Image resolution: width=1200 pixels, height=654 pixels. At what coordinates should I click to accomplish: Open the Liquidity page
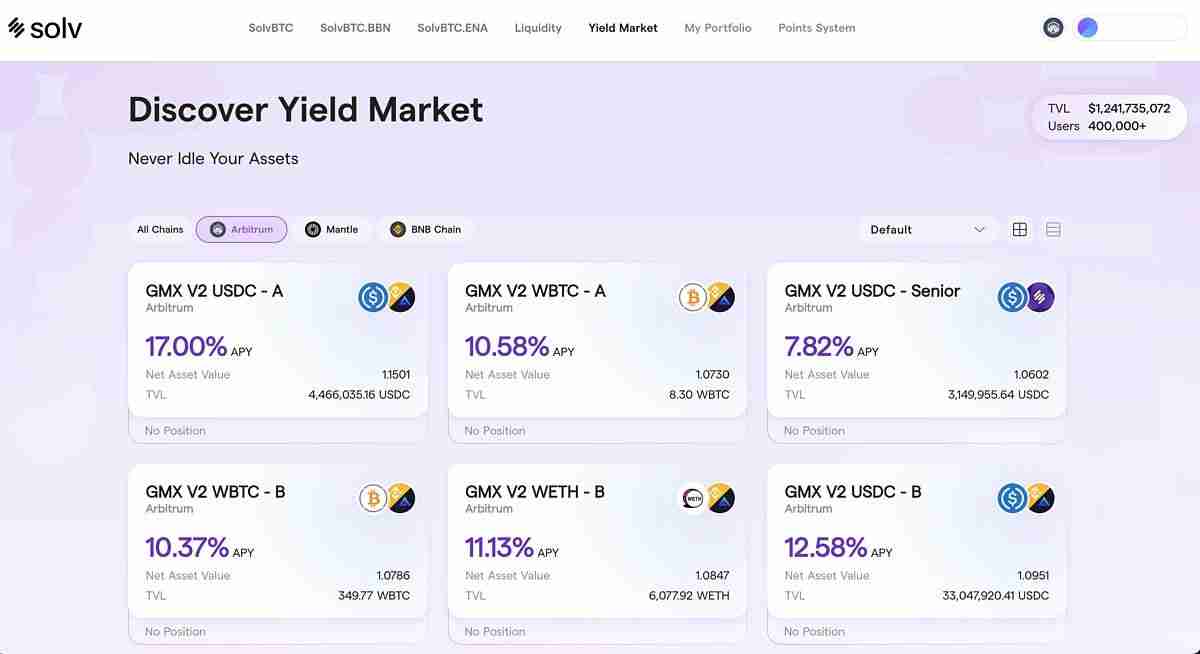coord(538,28)
